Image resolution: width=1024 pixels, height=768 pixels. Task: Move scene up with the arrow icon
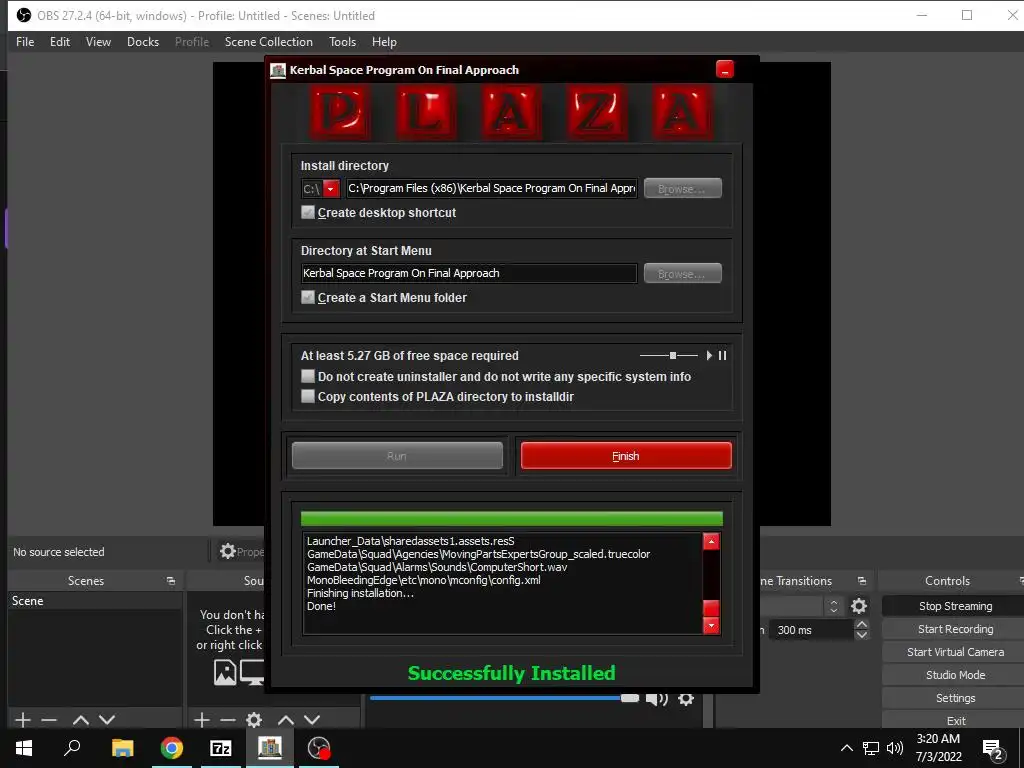[80, 720]
